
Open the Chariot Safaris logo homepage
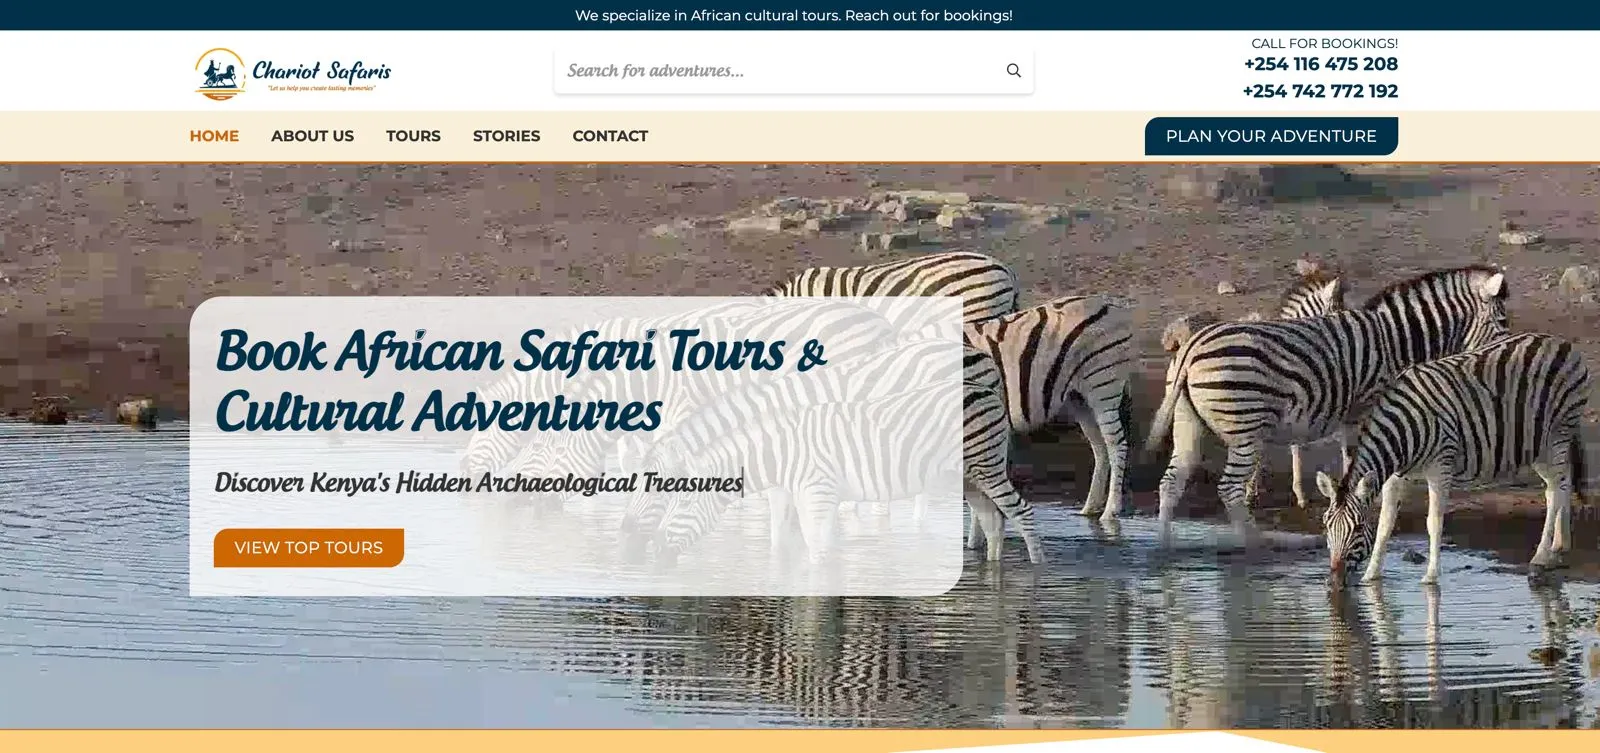tap(292, 73)
